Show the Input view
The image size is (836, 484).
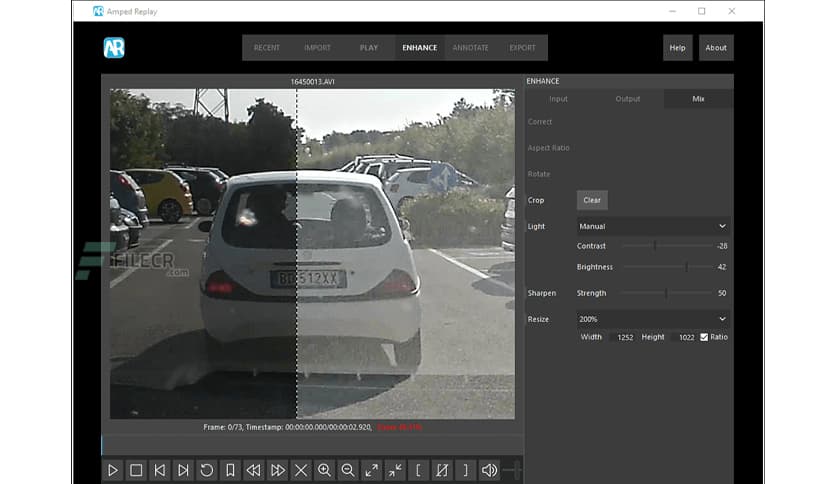(558, 99)
